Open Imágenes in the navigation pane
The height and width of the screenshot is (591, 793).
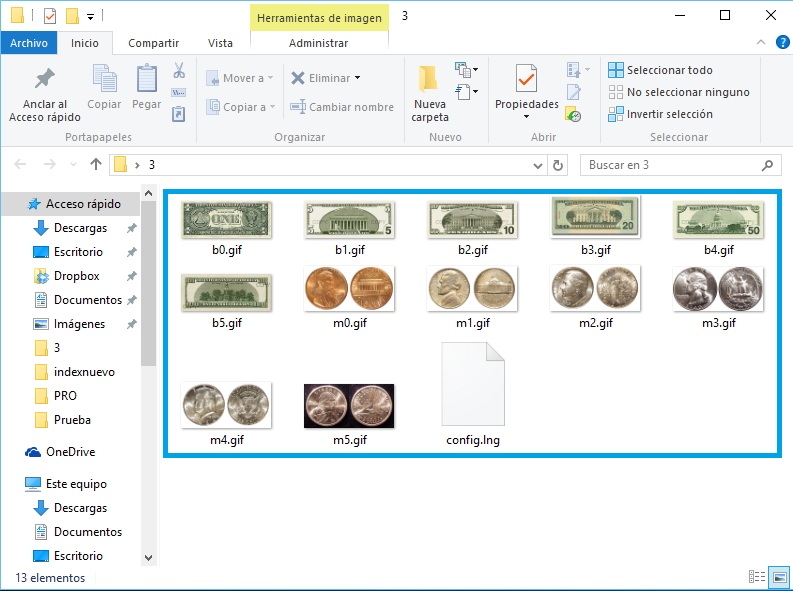click(x=79, y=324)
